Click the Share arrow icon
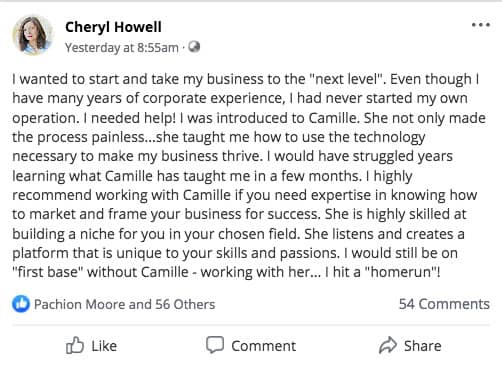This screenshot has height=365, width=502. pos(388,345)
